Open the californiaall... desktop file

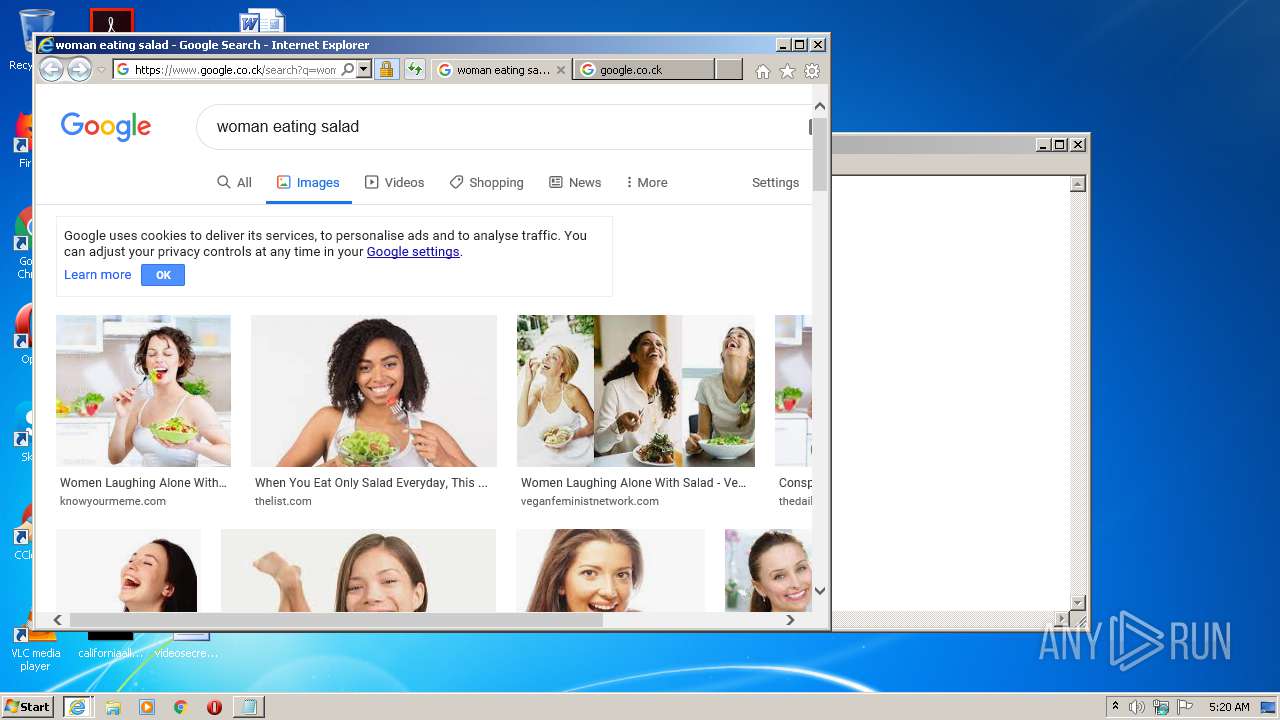click(x=110, y=645)
